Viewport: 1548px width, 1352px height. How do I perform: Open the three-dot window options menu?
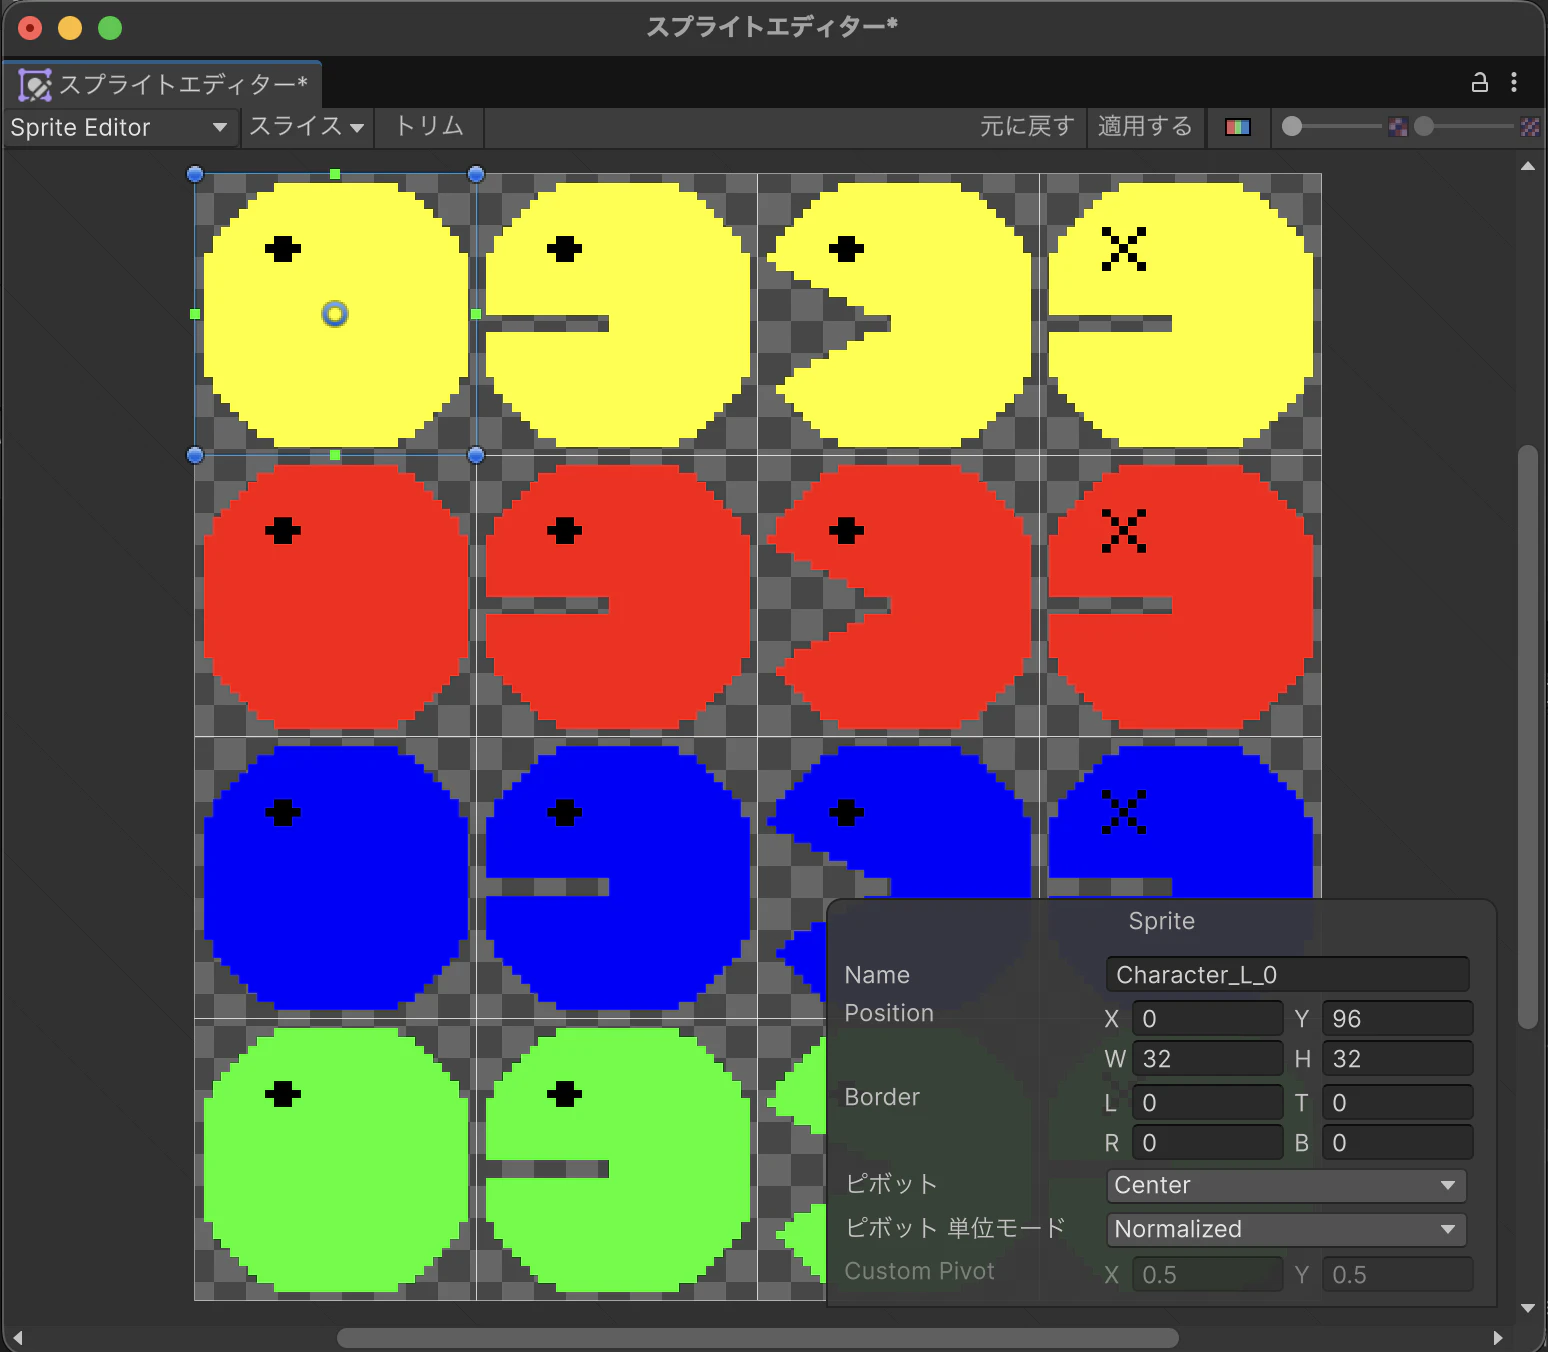[1514, 83]
